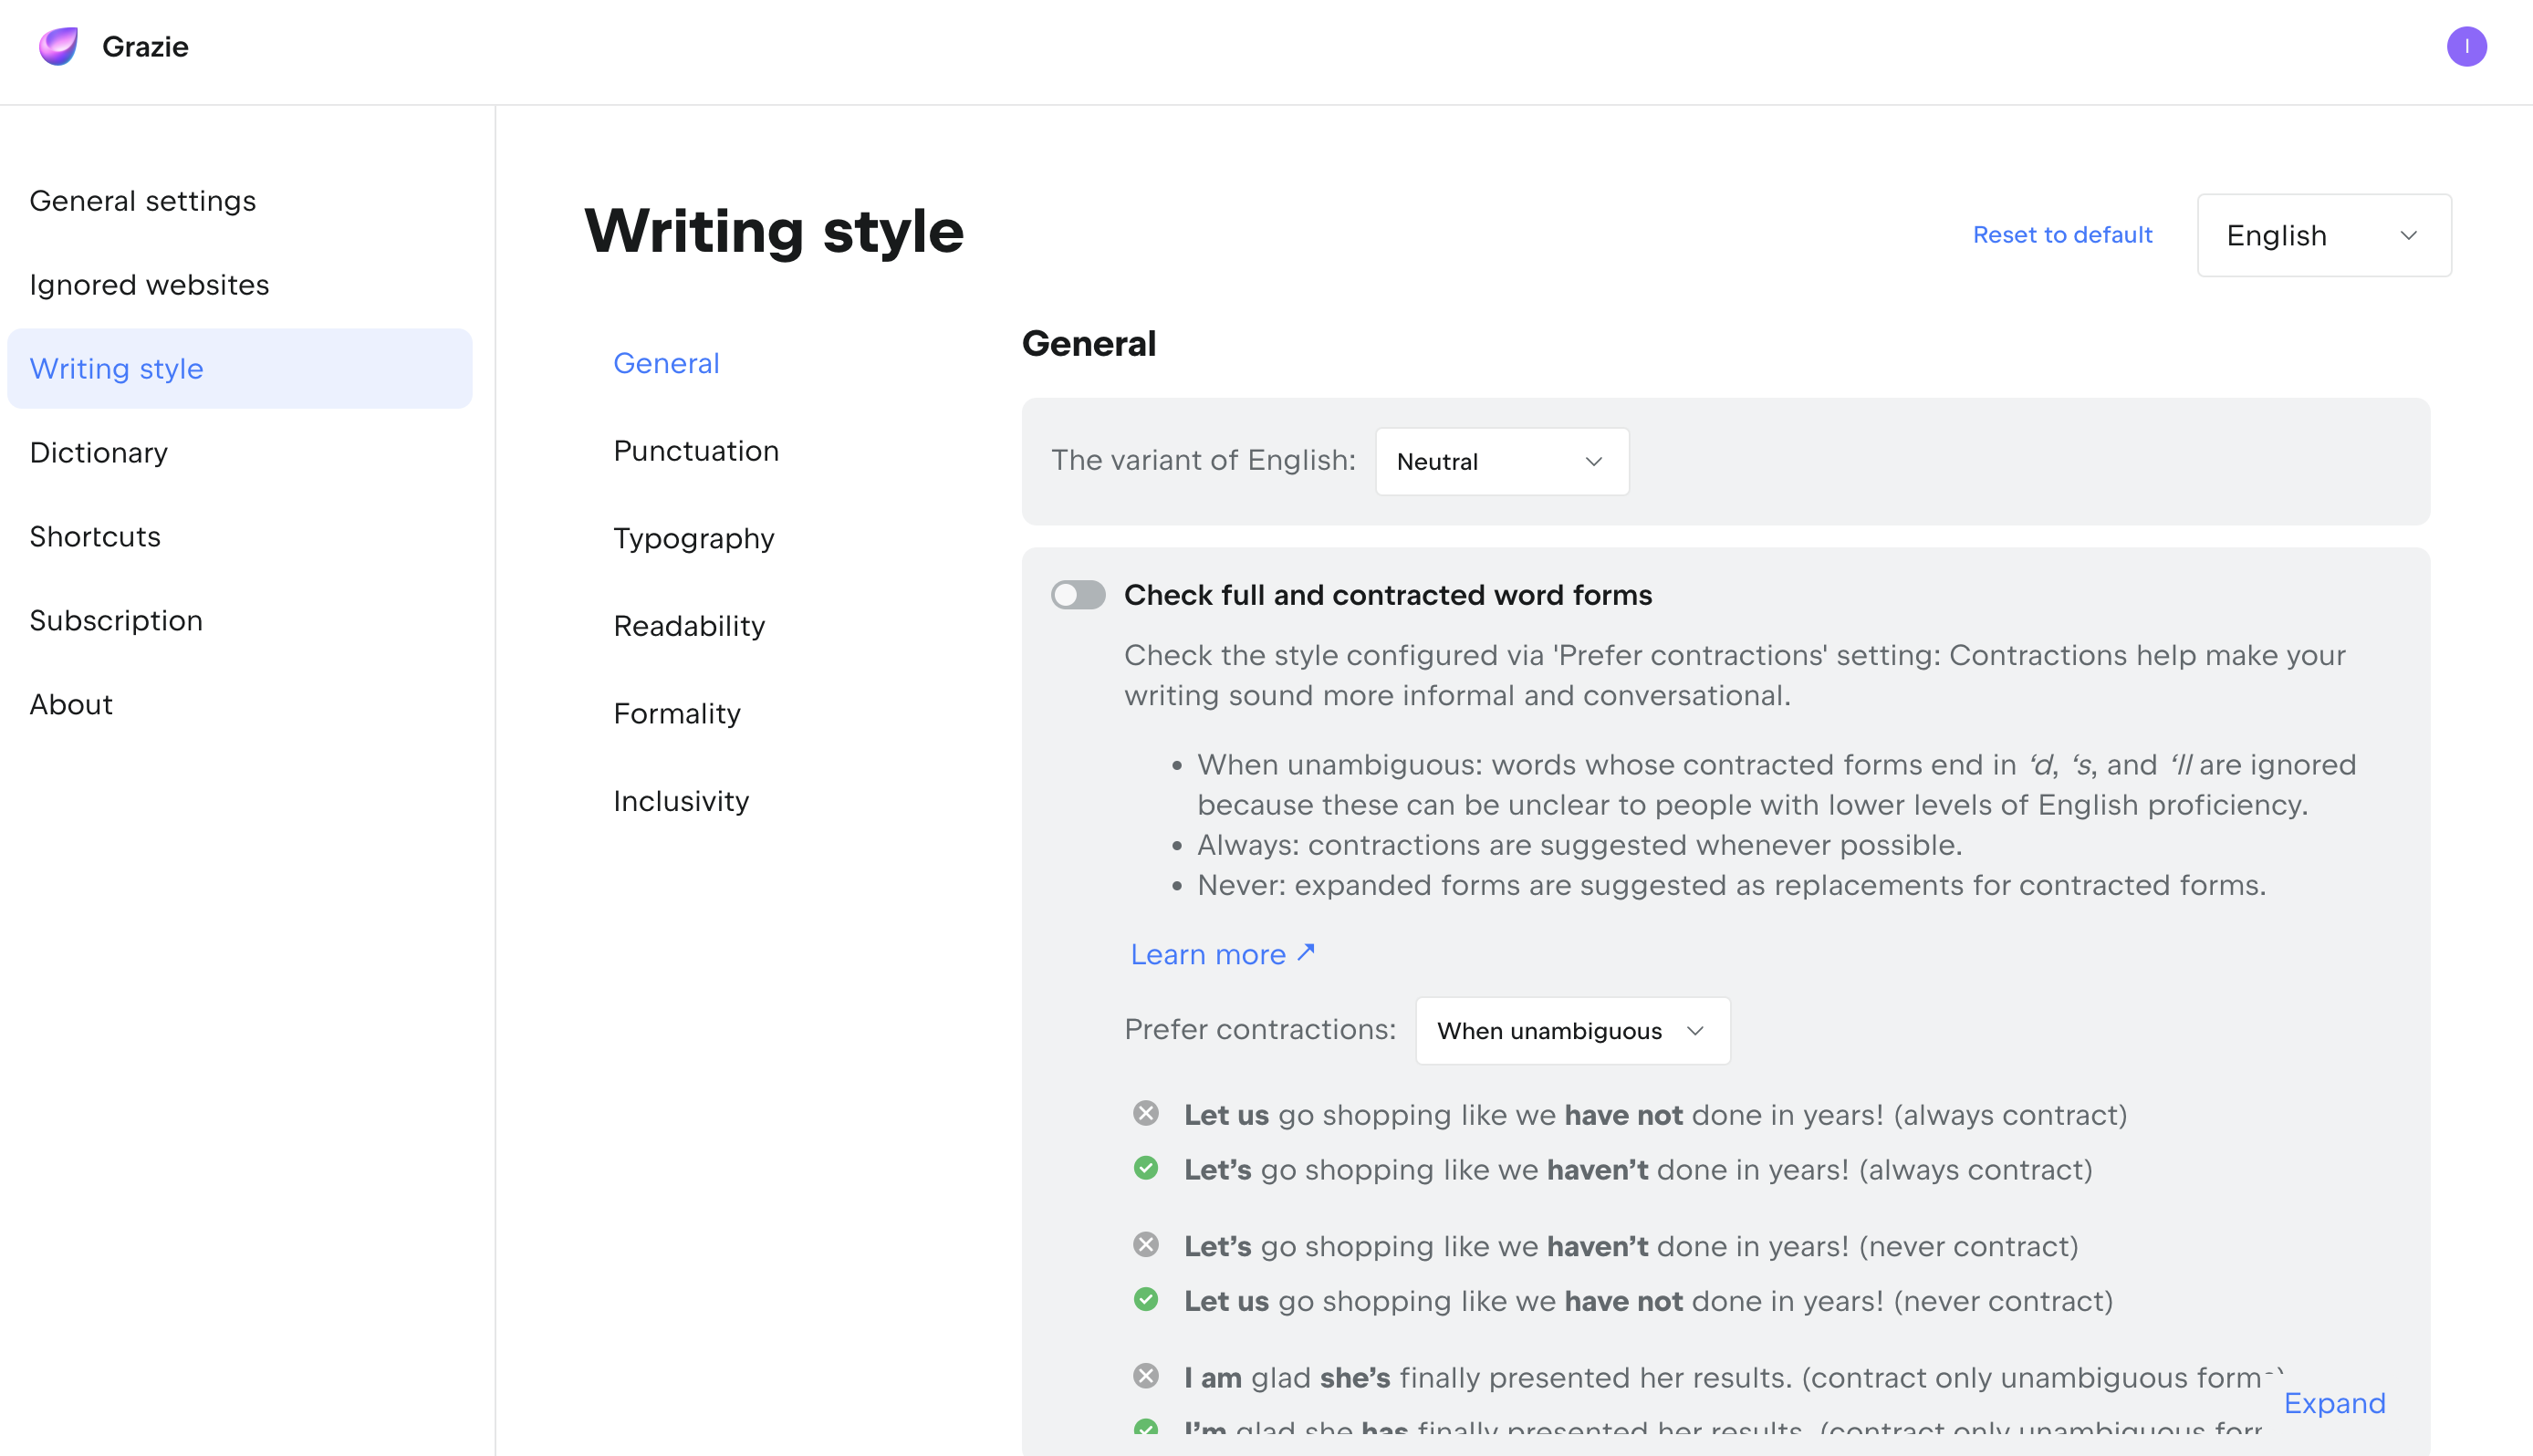Switch to the Typography section
2533x1456 pixels.
coord(694,538)
